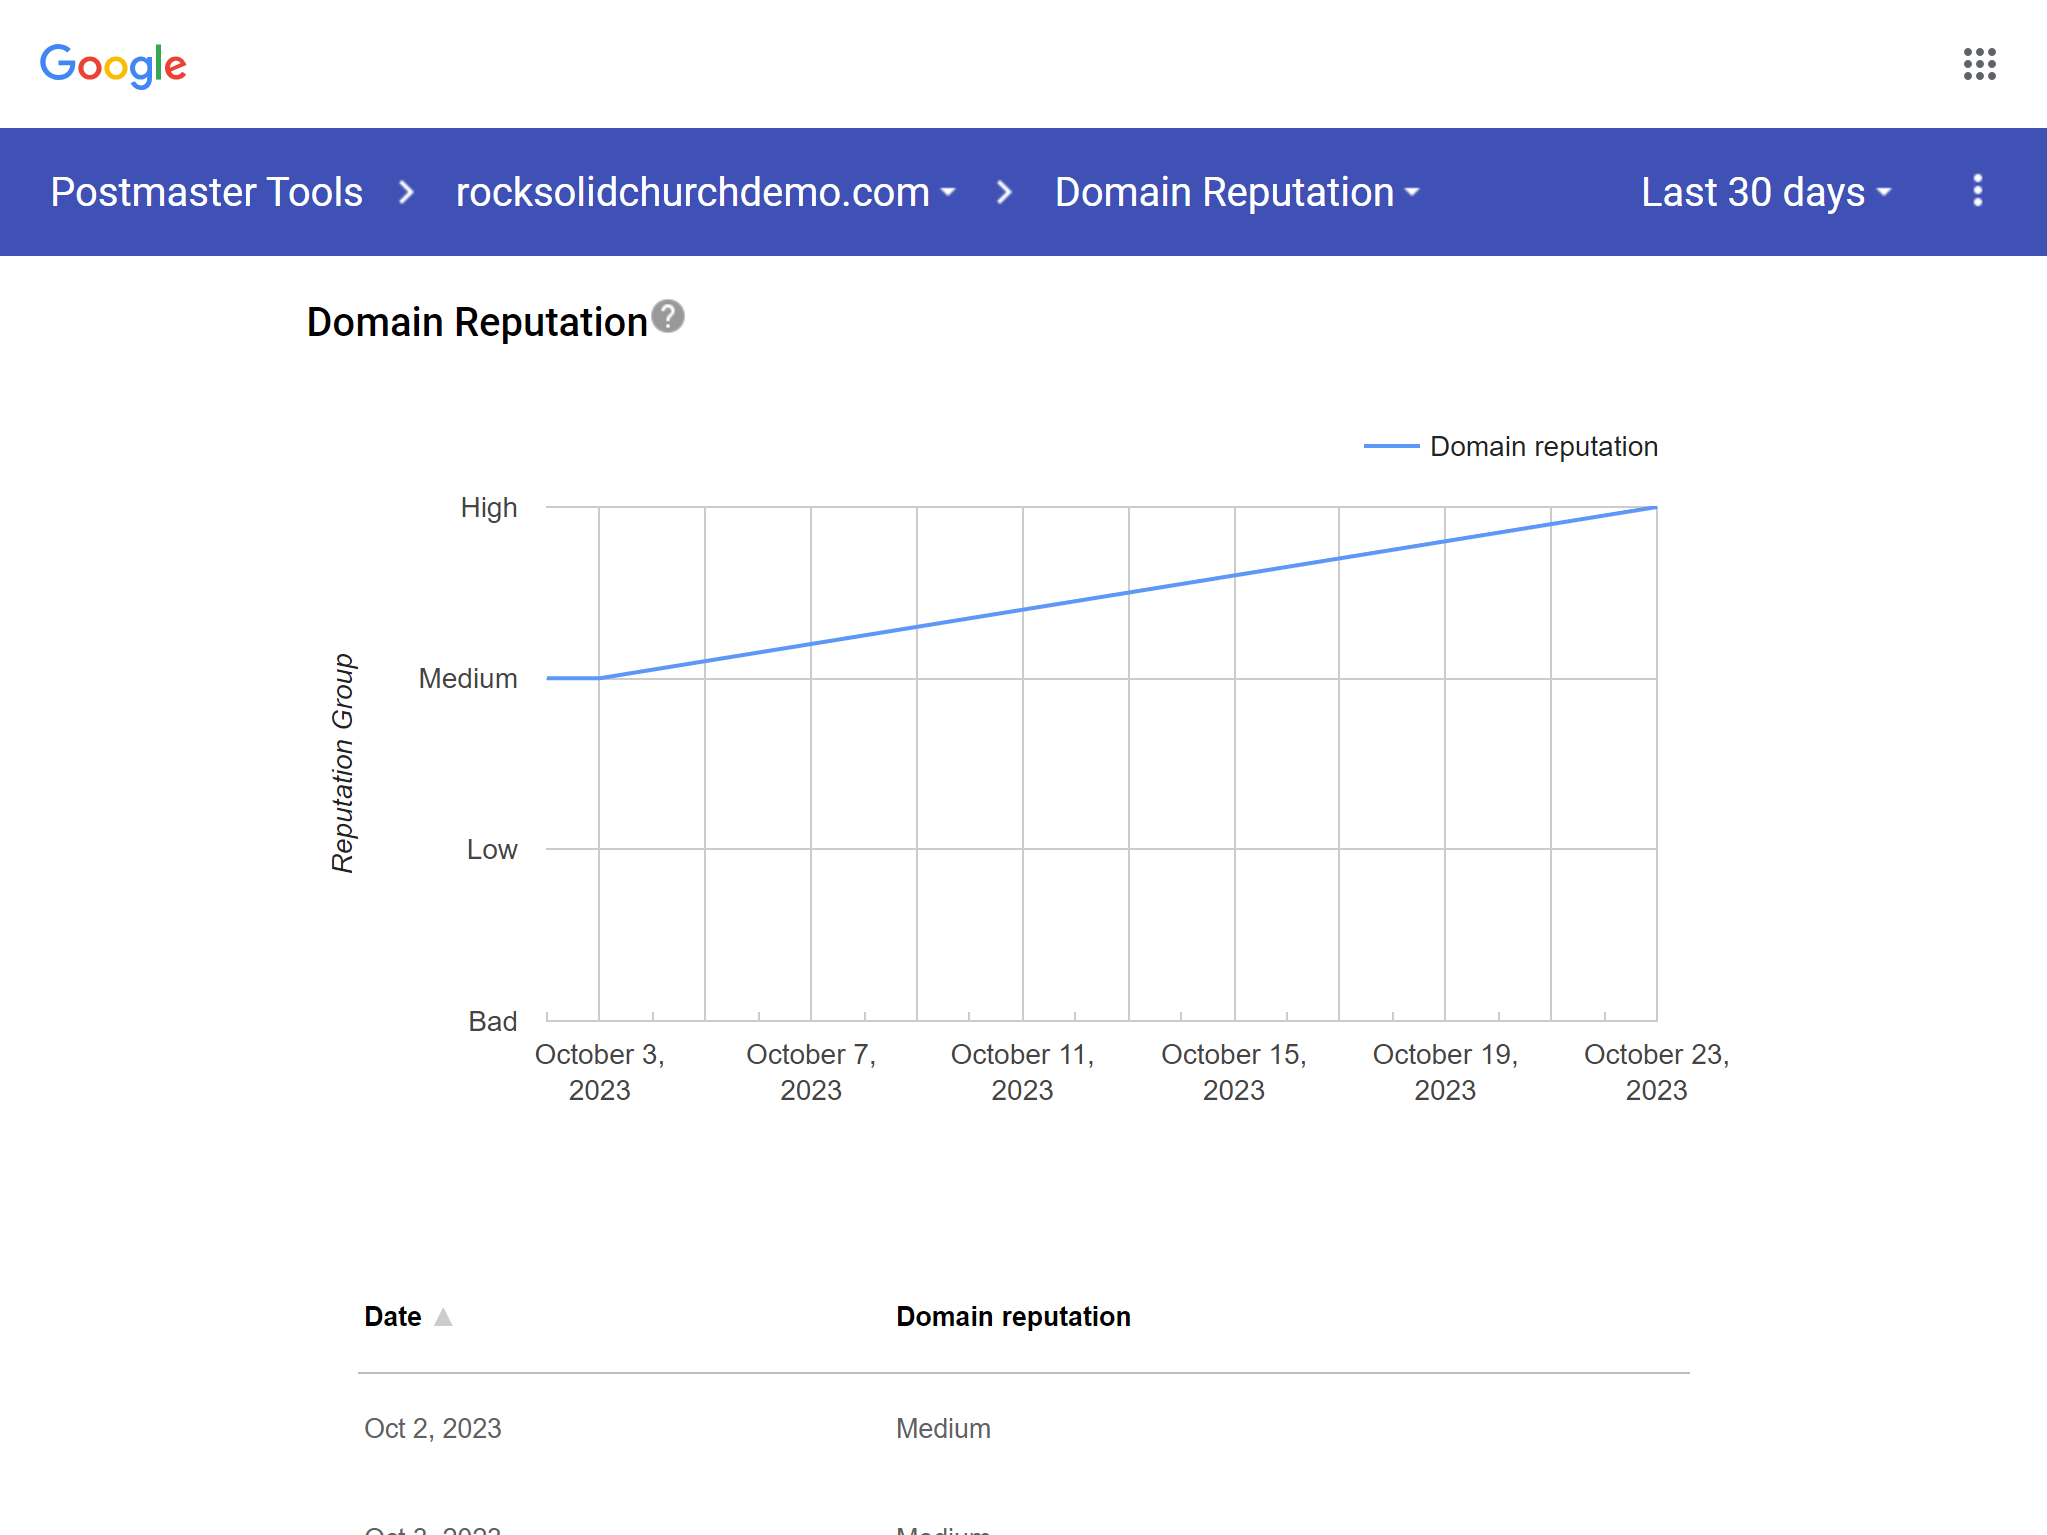Viewport: 2047px width, 1535px height.
Task: Click the Low axis label
Action: pyautogui.click(x=492, y=850)
